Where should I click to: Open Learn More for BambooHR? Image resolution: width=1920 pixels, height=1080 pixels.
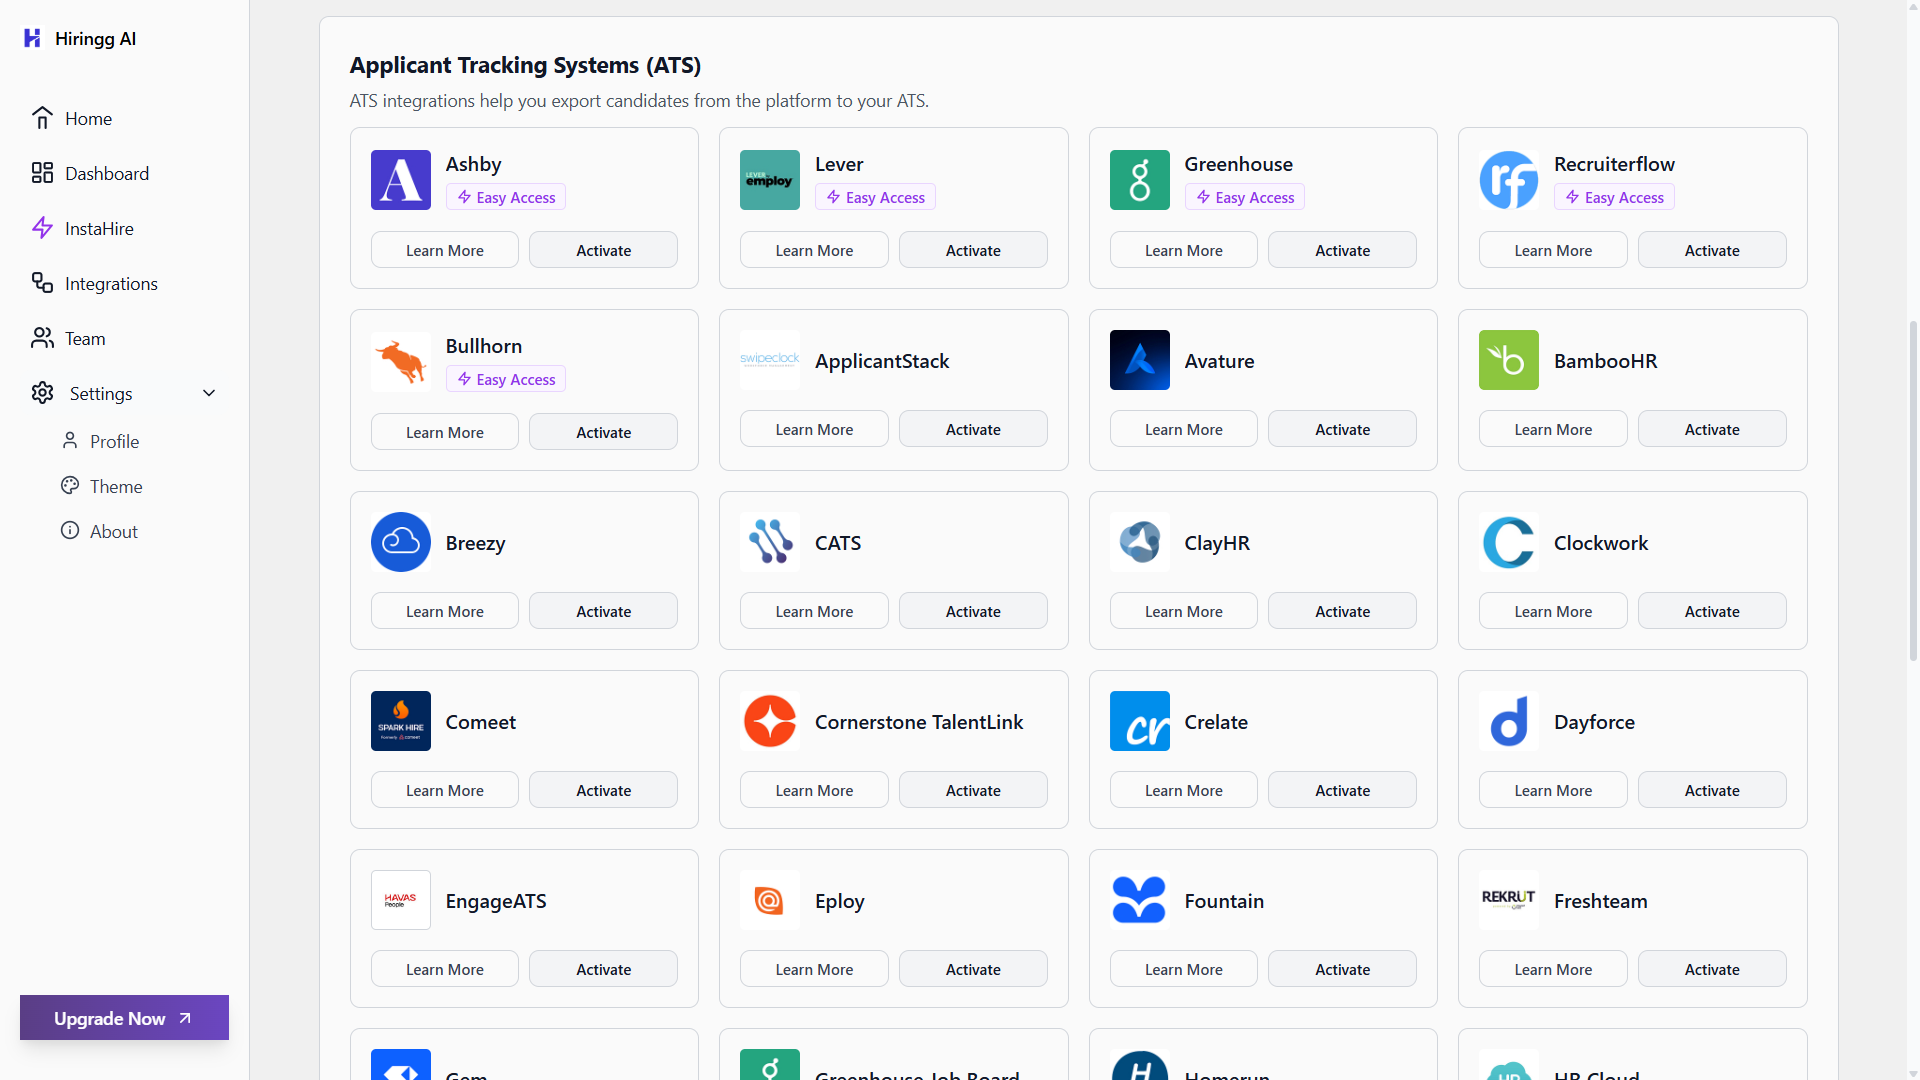pyautogui.click(x=1552, y=428)
